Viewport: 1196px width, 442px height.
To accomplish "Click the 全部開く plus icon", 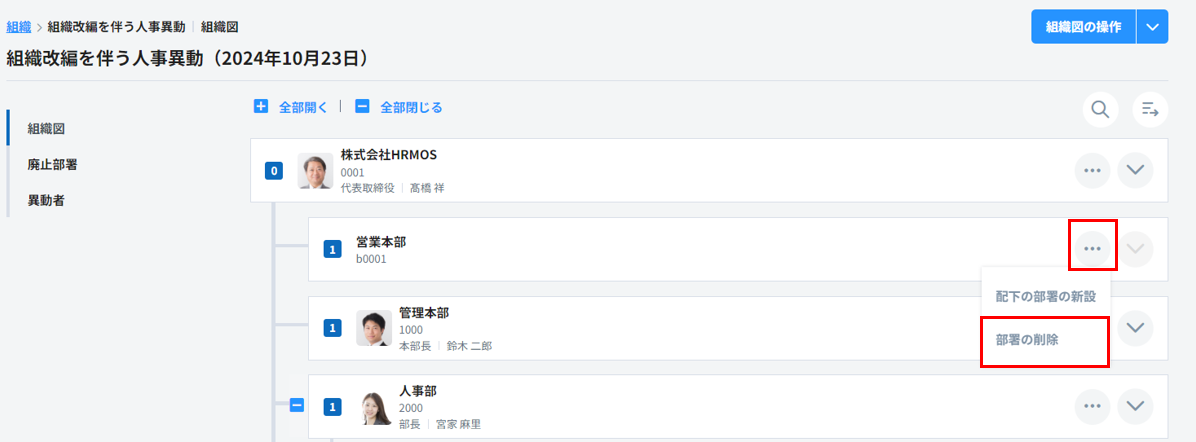I will (261, 107).
